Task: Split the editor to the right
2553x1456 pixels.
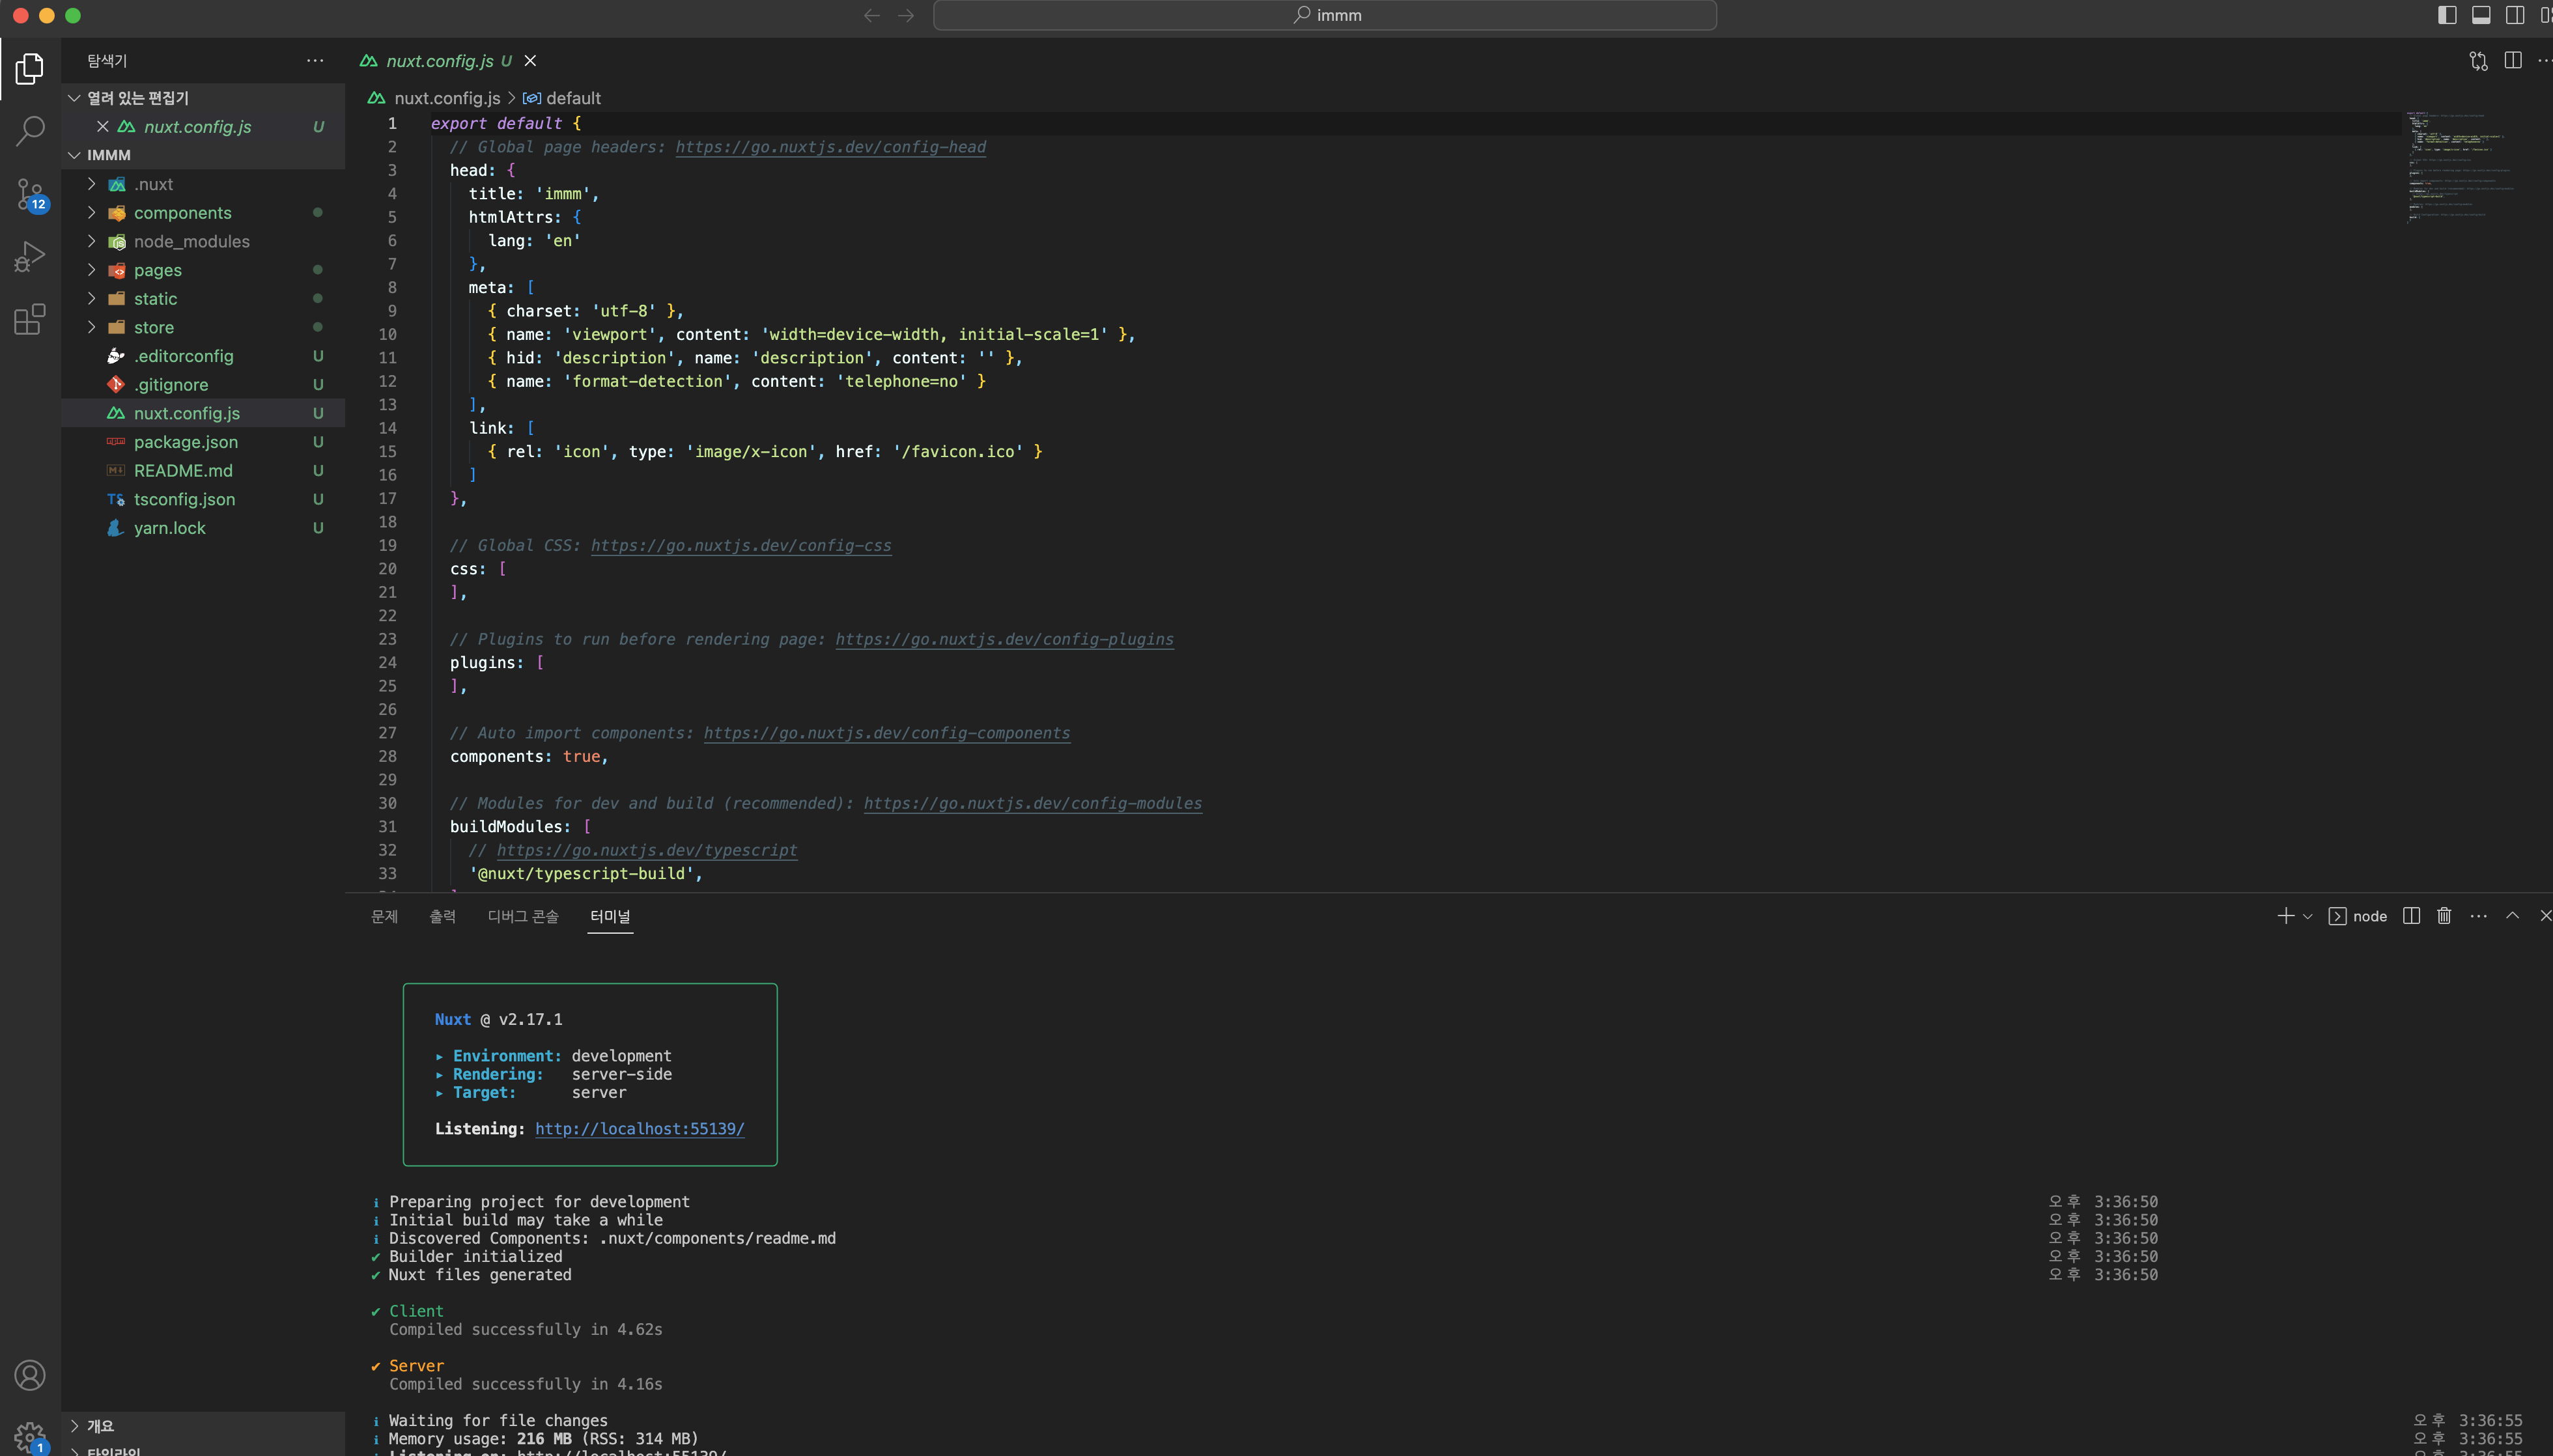Action: [x=2512, y=61]
